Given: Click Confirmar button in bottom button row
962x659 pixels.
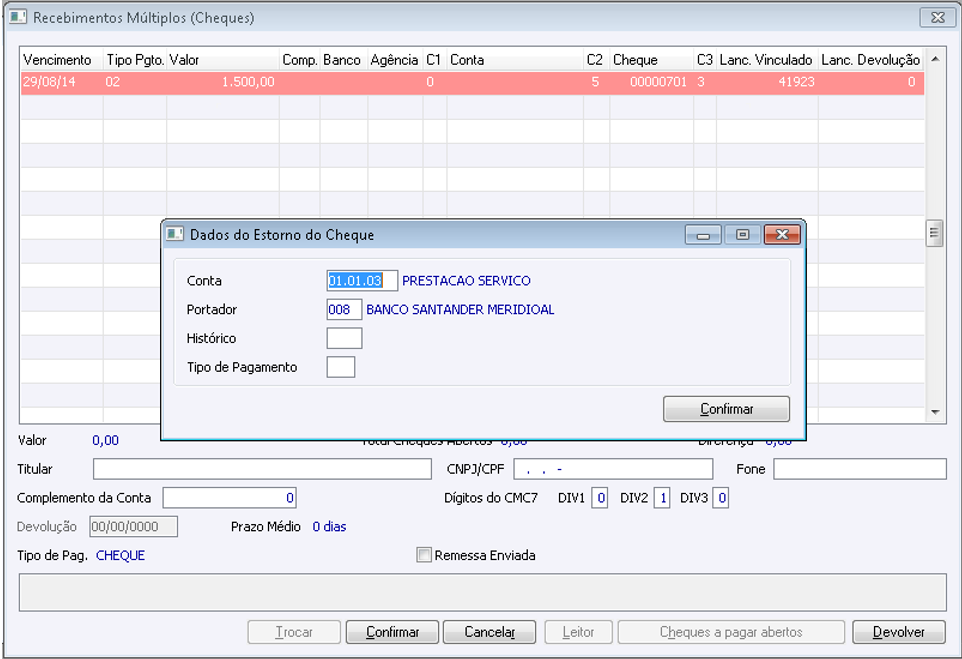Looking at the screenshot, I should (x=393, y=632).
